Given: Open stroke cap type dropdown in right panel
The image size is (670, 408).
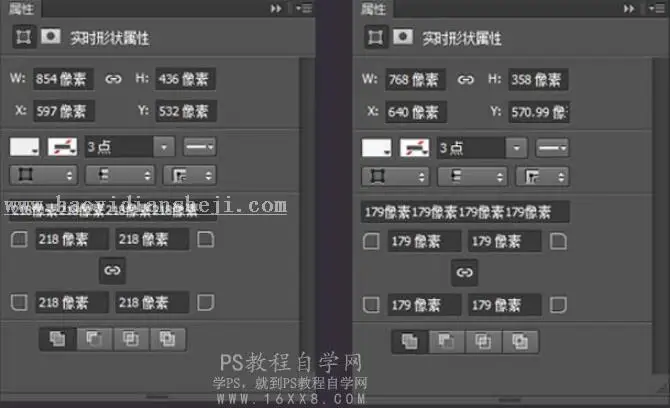Looking at the screenshot, I should [473, 176].
